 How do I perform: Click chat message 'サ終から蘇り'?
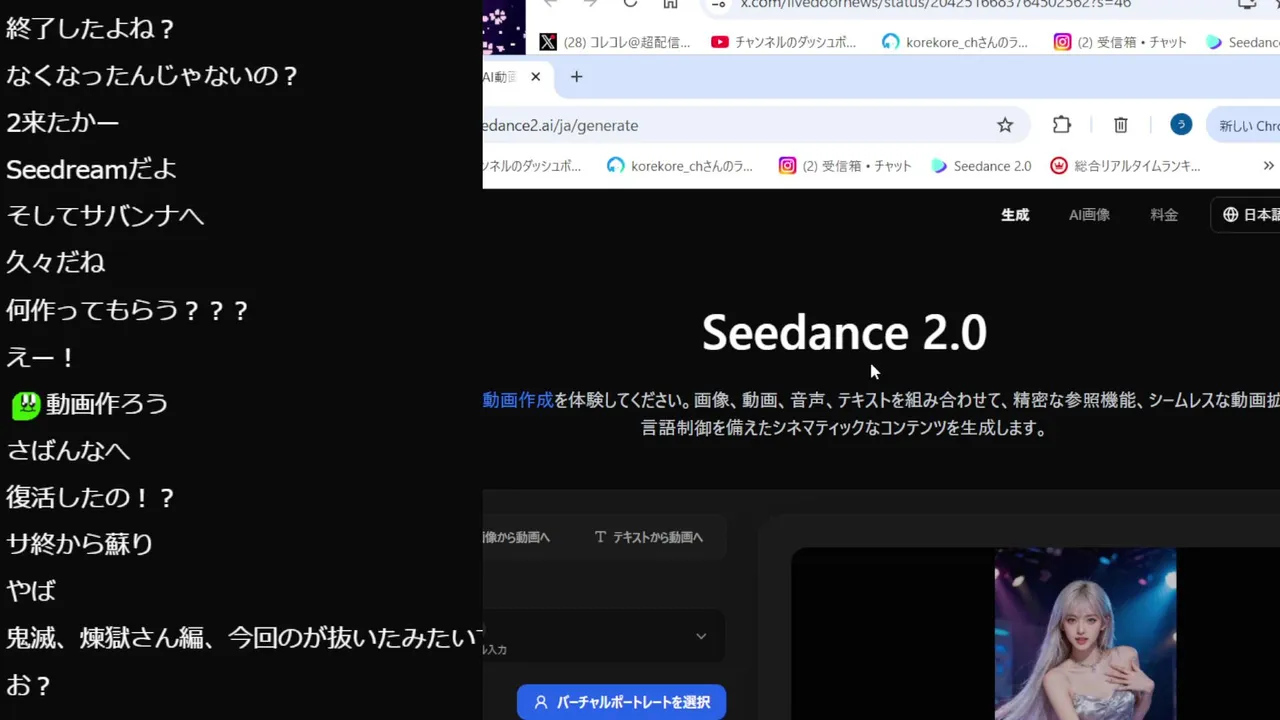80,544
